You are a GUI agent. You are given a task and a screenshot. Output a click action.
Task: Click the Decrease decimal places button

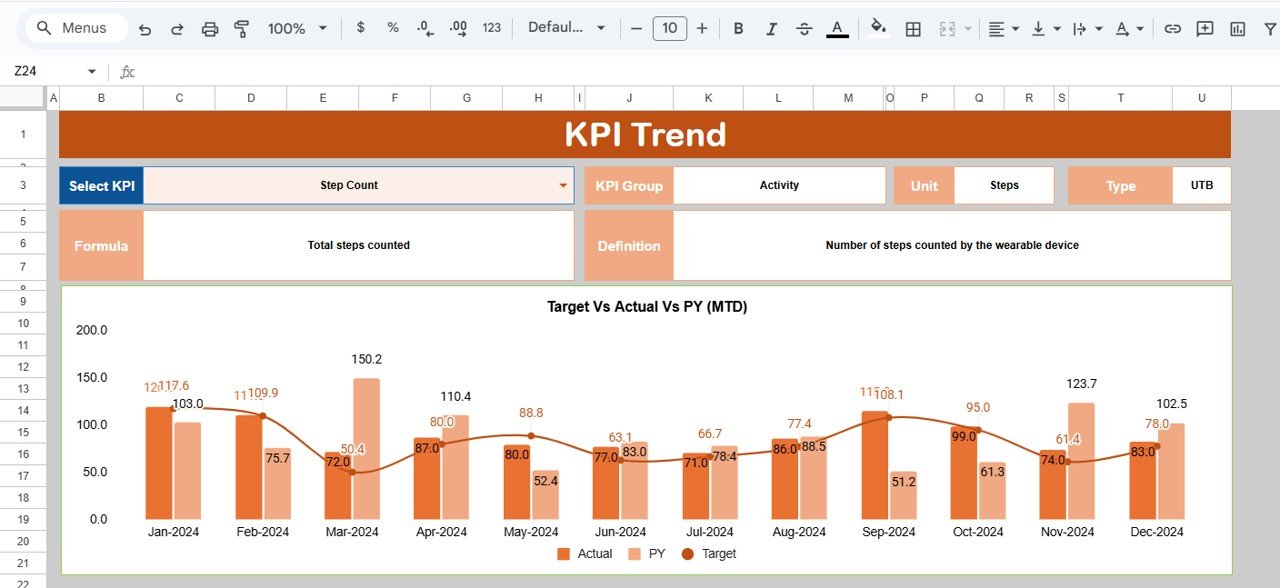point(424,28)
